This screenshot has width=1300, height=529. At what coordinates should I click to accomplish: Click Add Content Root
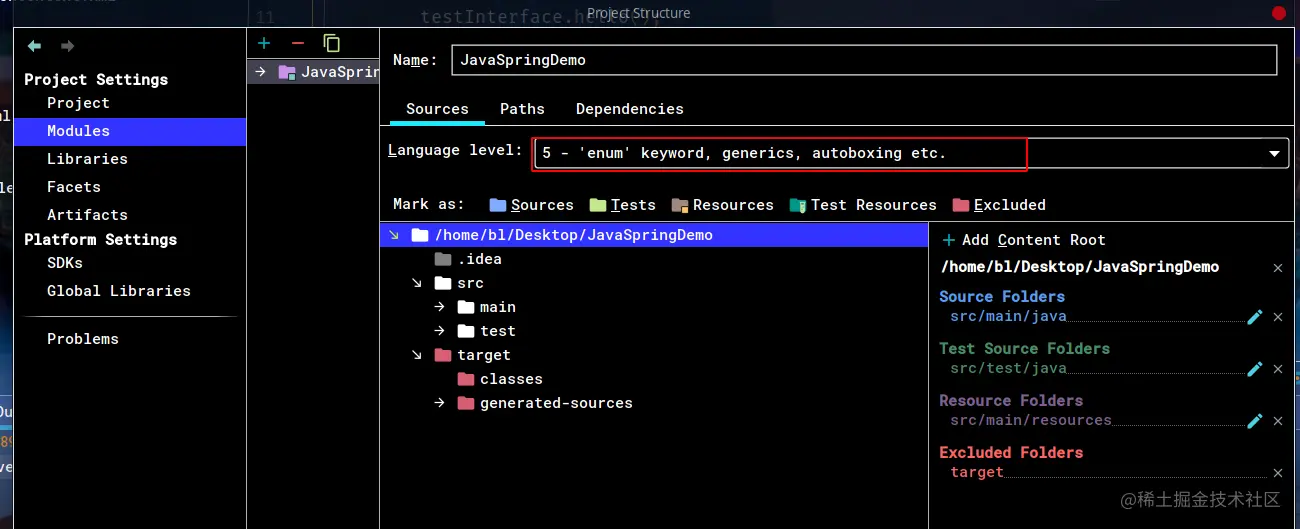(1023, 240)
